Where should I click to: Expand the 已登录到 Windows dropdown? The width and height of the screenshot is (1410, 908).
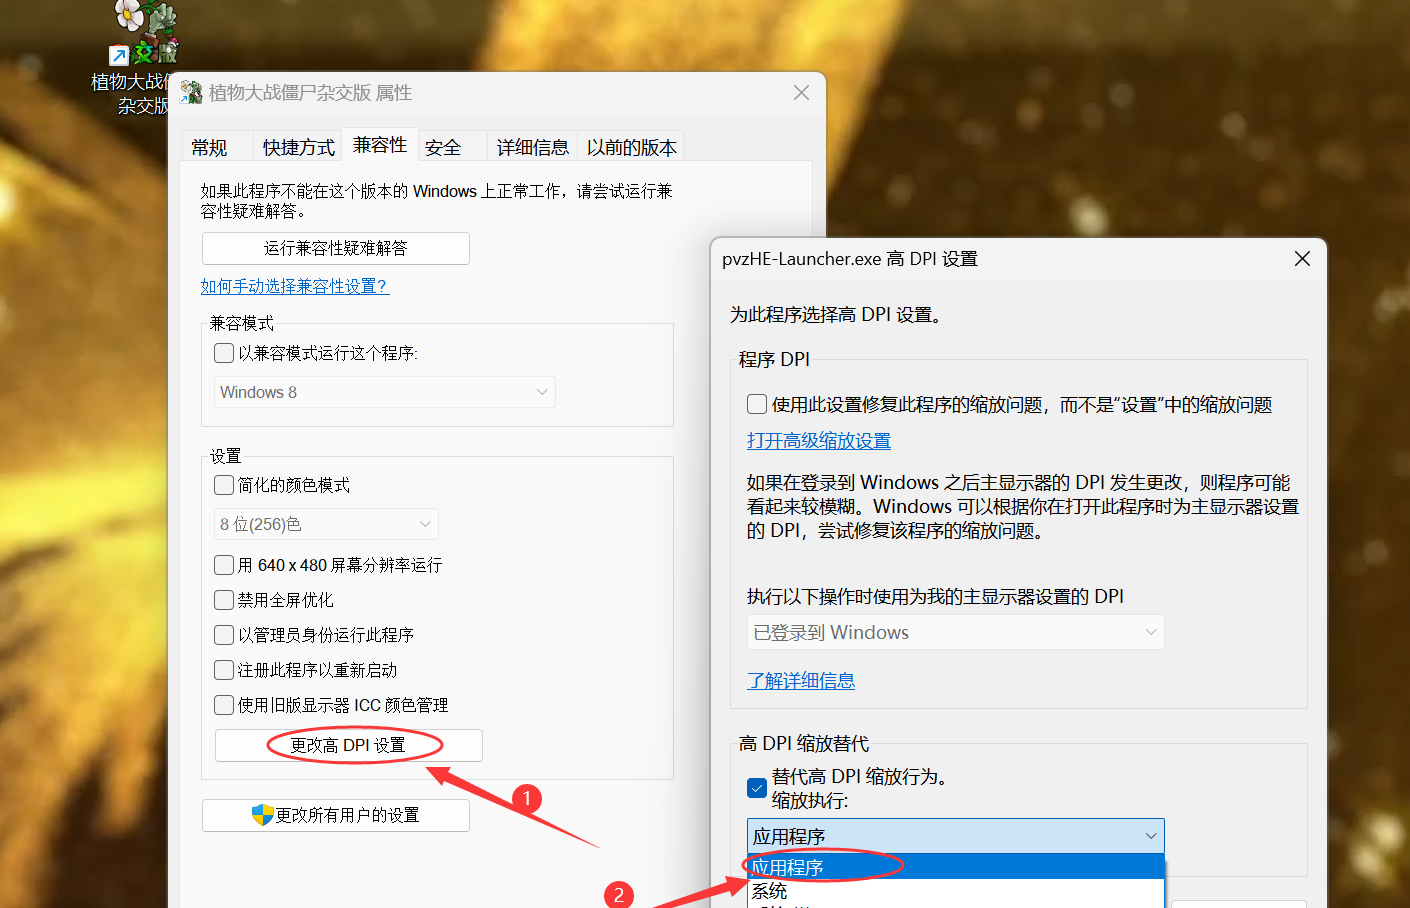coord(955,632)
